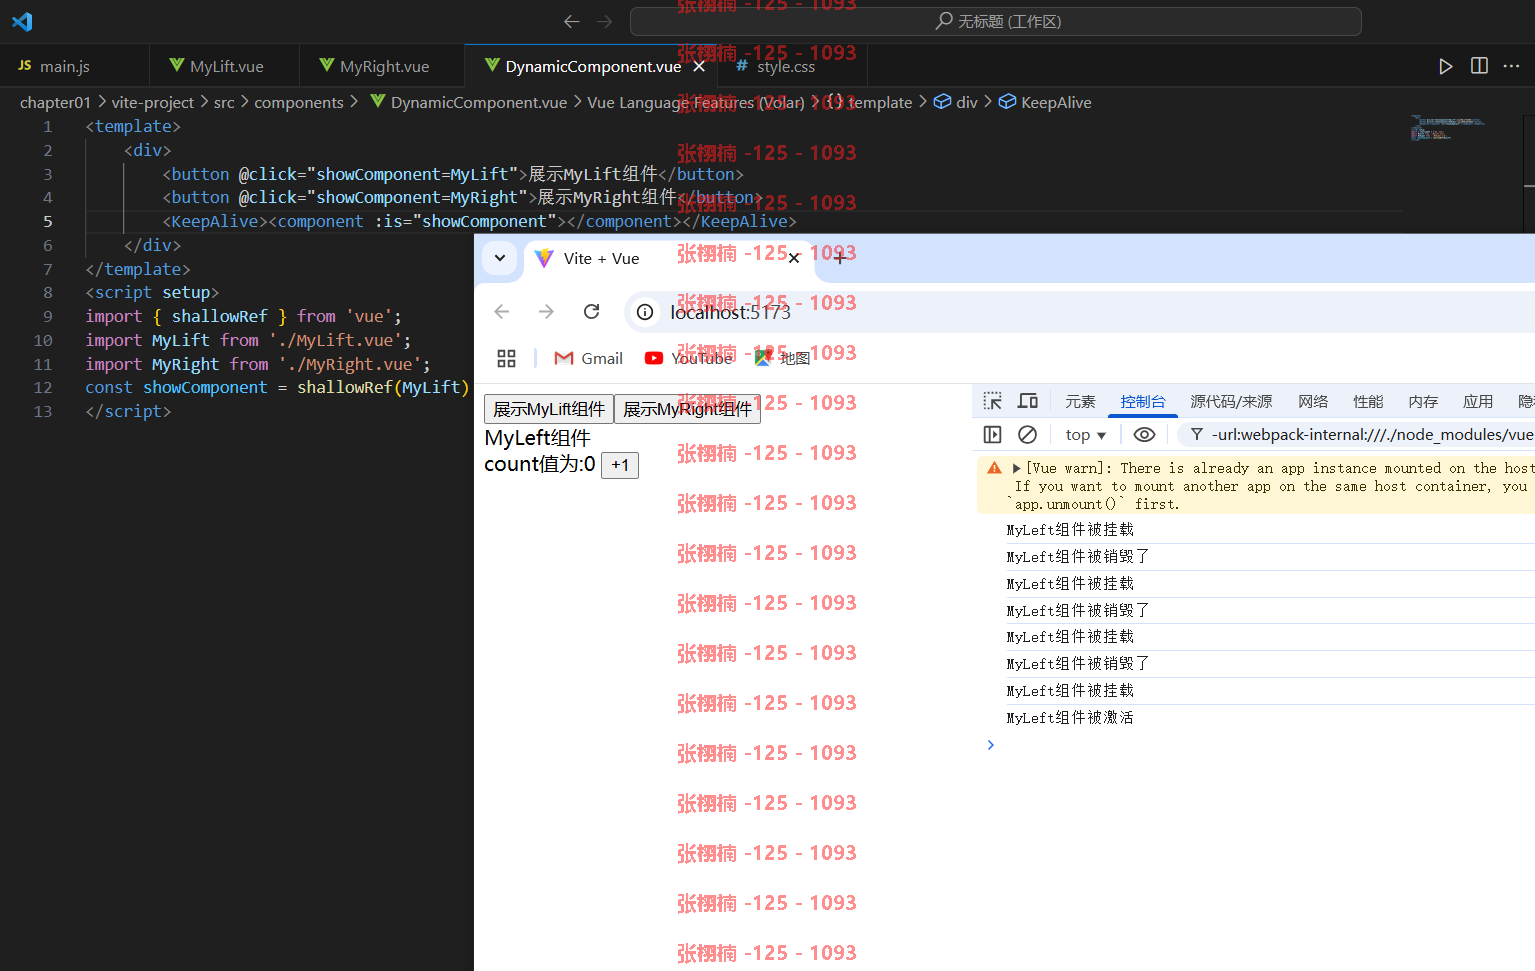The image size is (1535, 971).
Task: Open the Gmail bookmark
Action: 588,358
